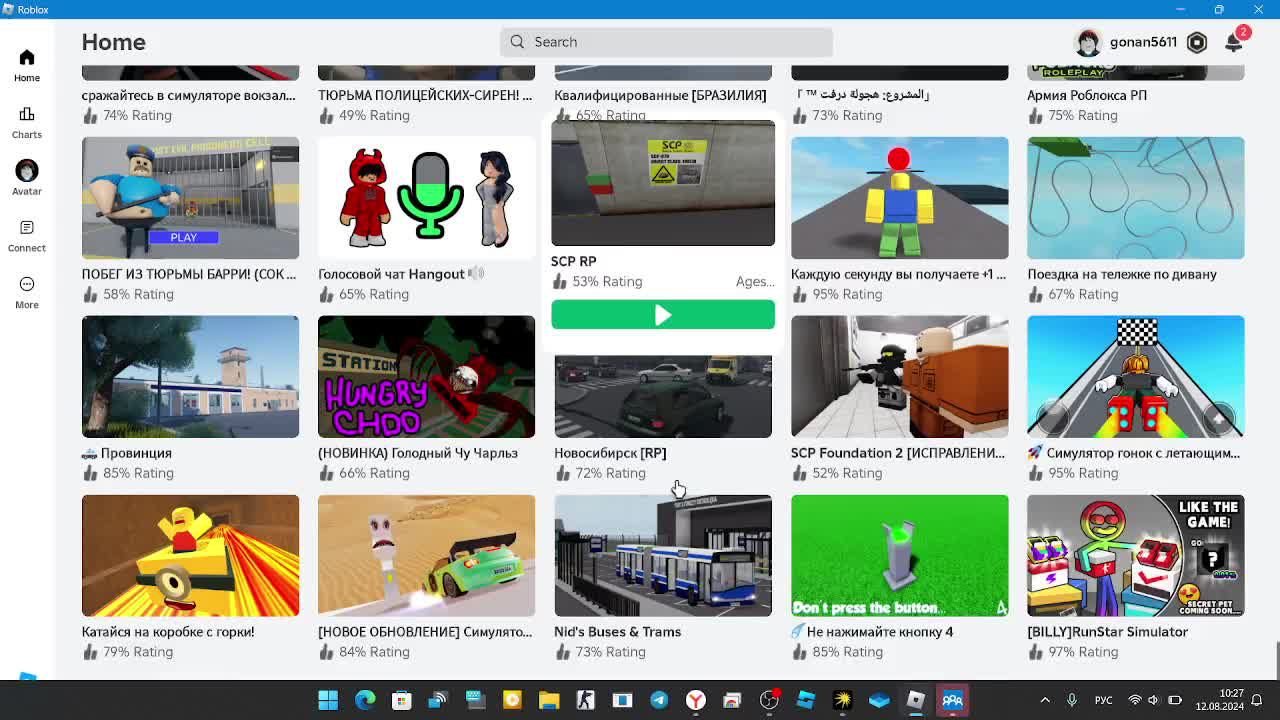1280x720 pixels.
Task: Open the 'Nid's Buses & Trams' title
Action: click(617, 632)
